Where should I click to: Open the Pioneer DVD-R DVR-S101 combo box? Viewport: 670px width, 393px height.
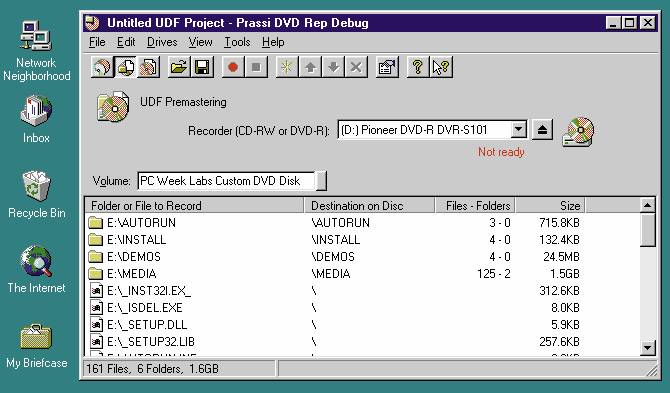coord(432,129)
